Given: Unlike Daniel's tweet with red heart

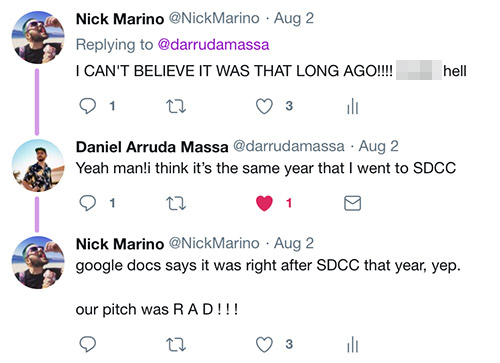Looking at the screenshot, I should tap(264, 203).
